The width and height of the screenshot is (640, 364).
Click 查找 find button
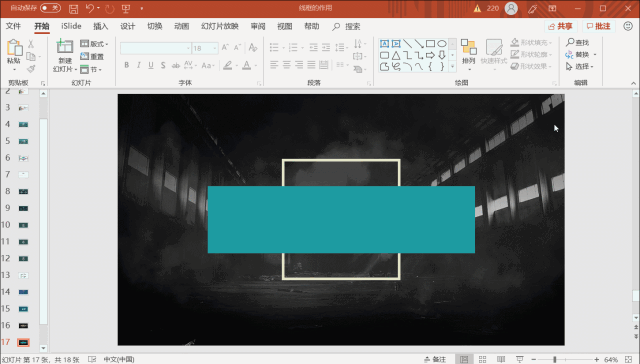tap(577, 42)
